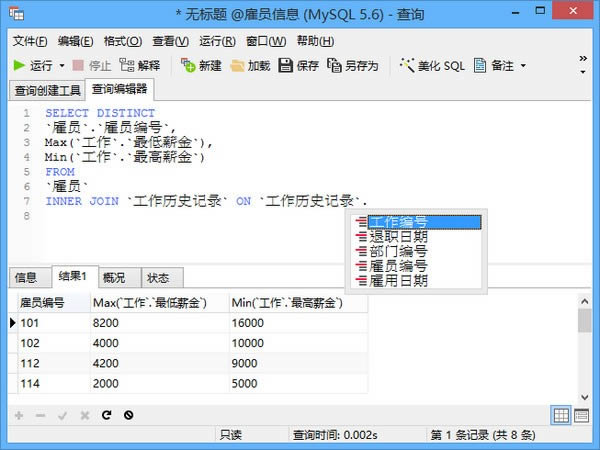
Task: Click the SELECT DISTINCT keyword in editor
Action: [100, 113]
